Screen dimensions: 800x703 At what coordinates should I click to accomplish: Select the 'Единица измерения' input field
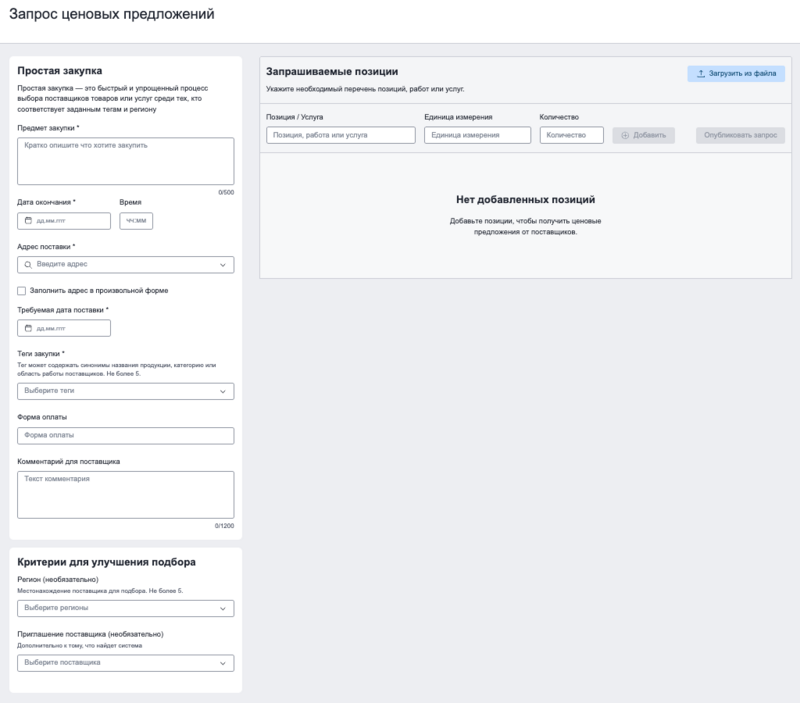pos(477,135)
